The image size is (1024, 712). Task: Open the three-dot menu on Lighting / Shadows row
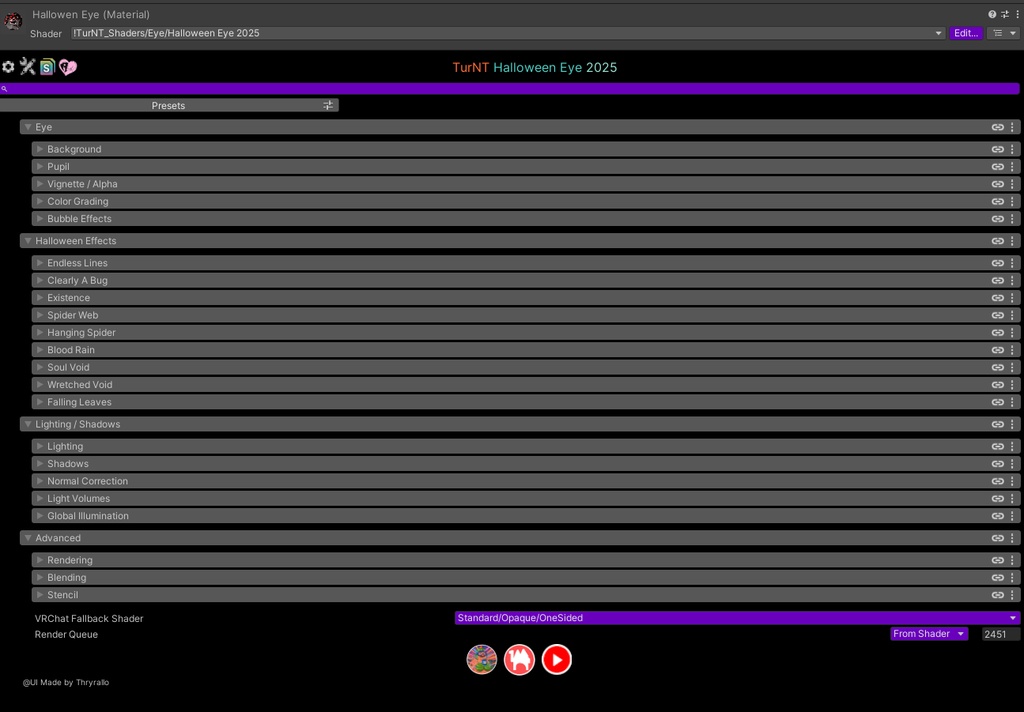(1012, 425)
